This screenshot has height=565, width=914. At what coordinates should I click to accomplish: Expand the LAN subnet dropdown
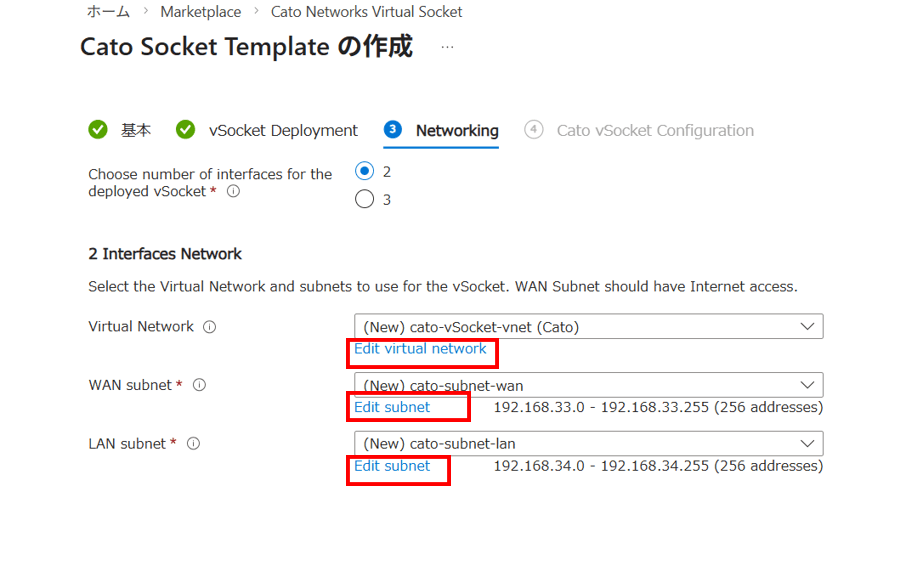coord(588,444)
